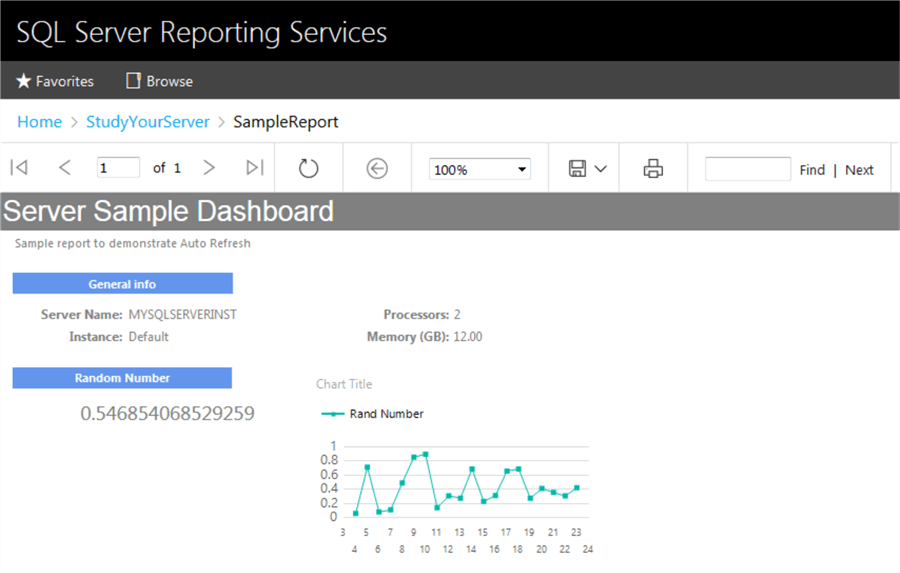900x573 pixels.
Task: Open Browse in the top menu
Action: coord(159,81)
